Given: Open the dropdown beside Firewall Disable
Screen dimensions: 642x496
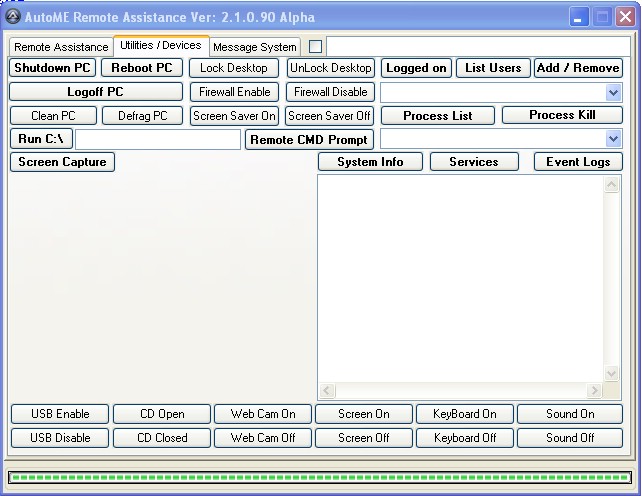Looking at the screenshot, I should coord(613,92).
